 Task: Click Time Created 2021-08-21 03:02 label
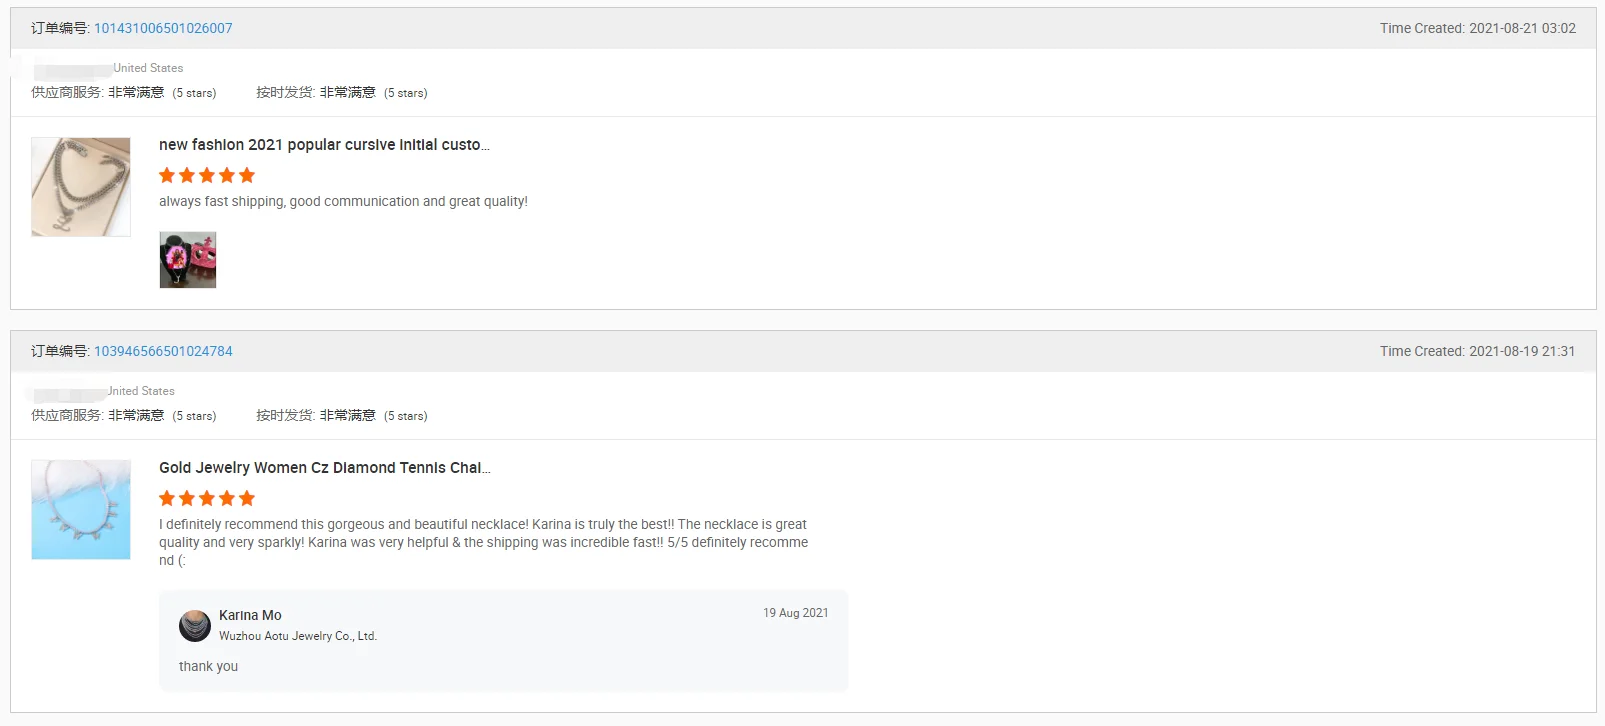click(x=1477, y=28)
